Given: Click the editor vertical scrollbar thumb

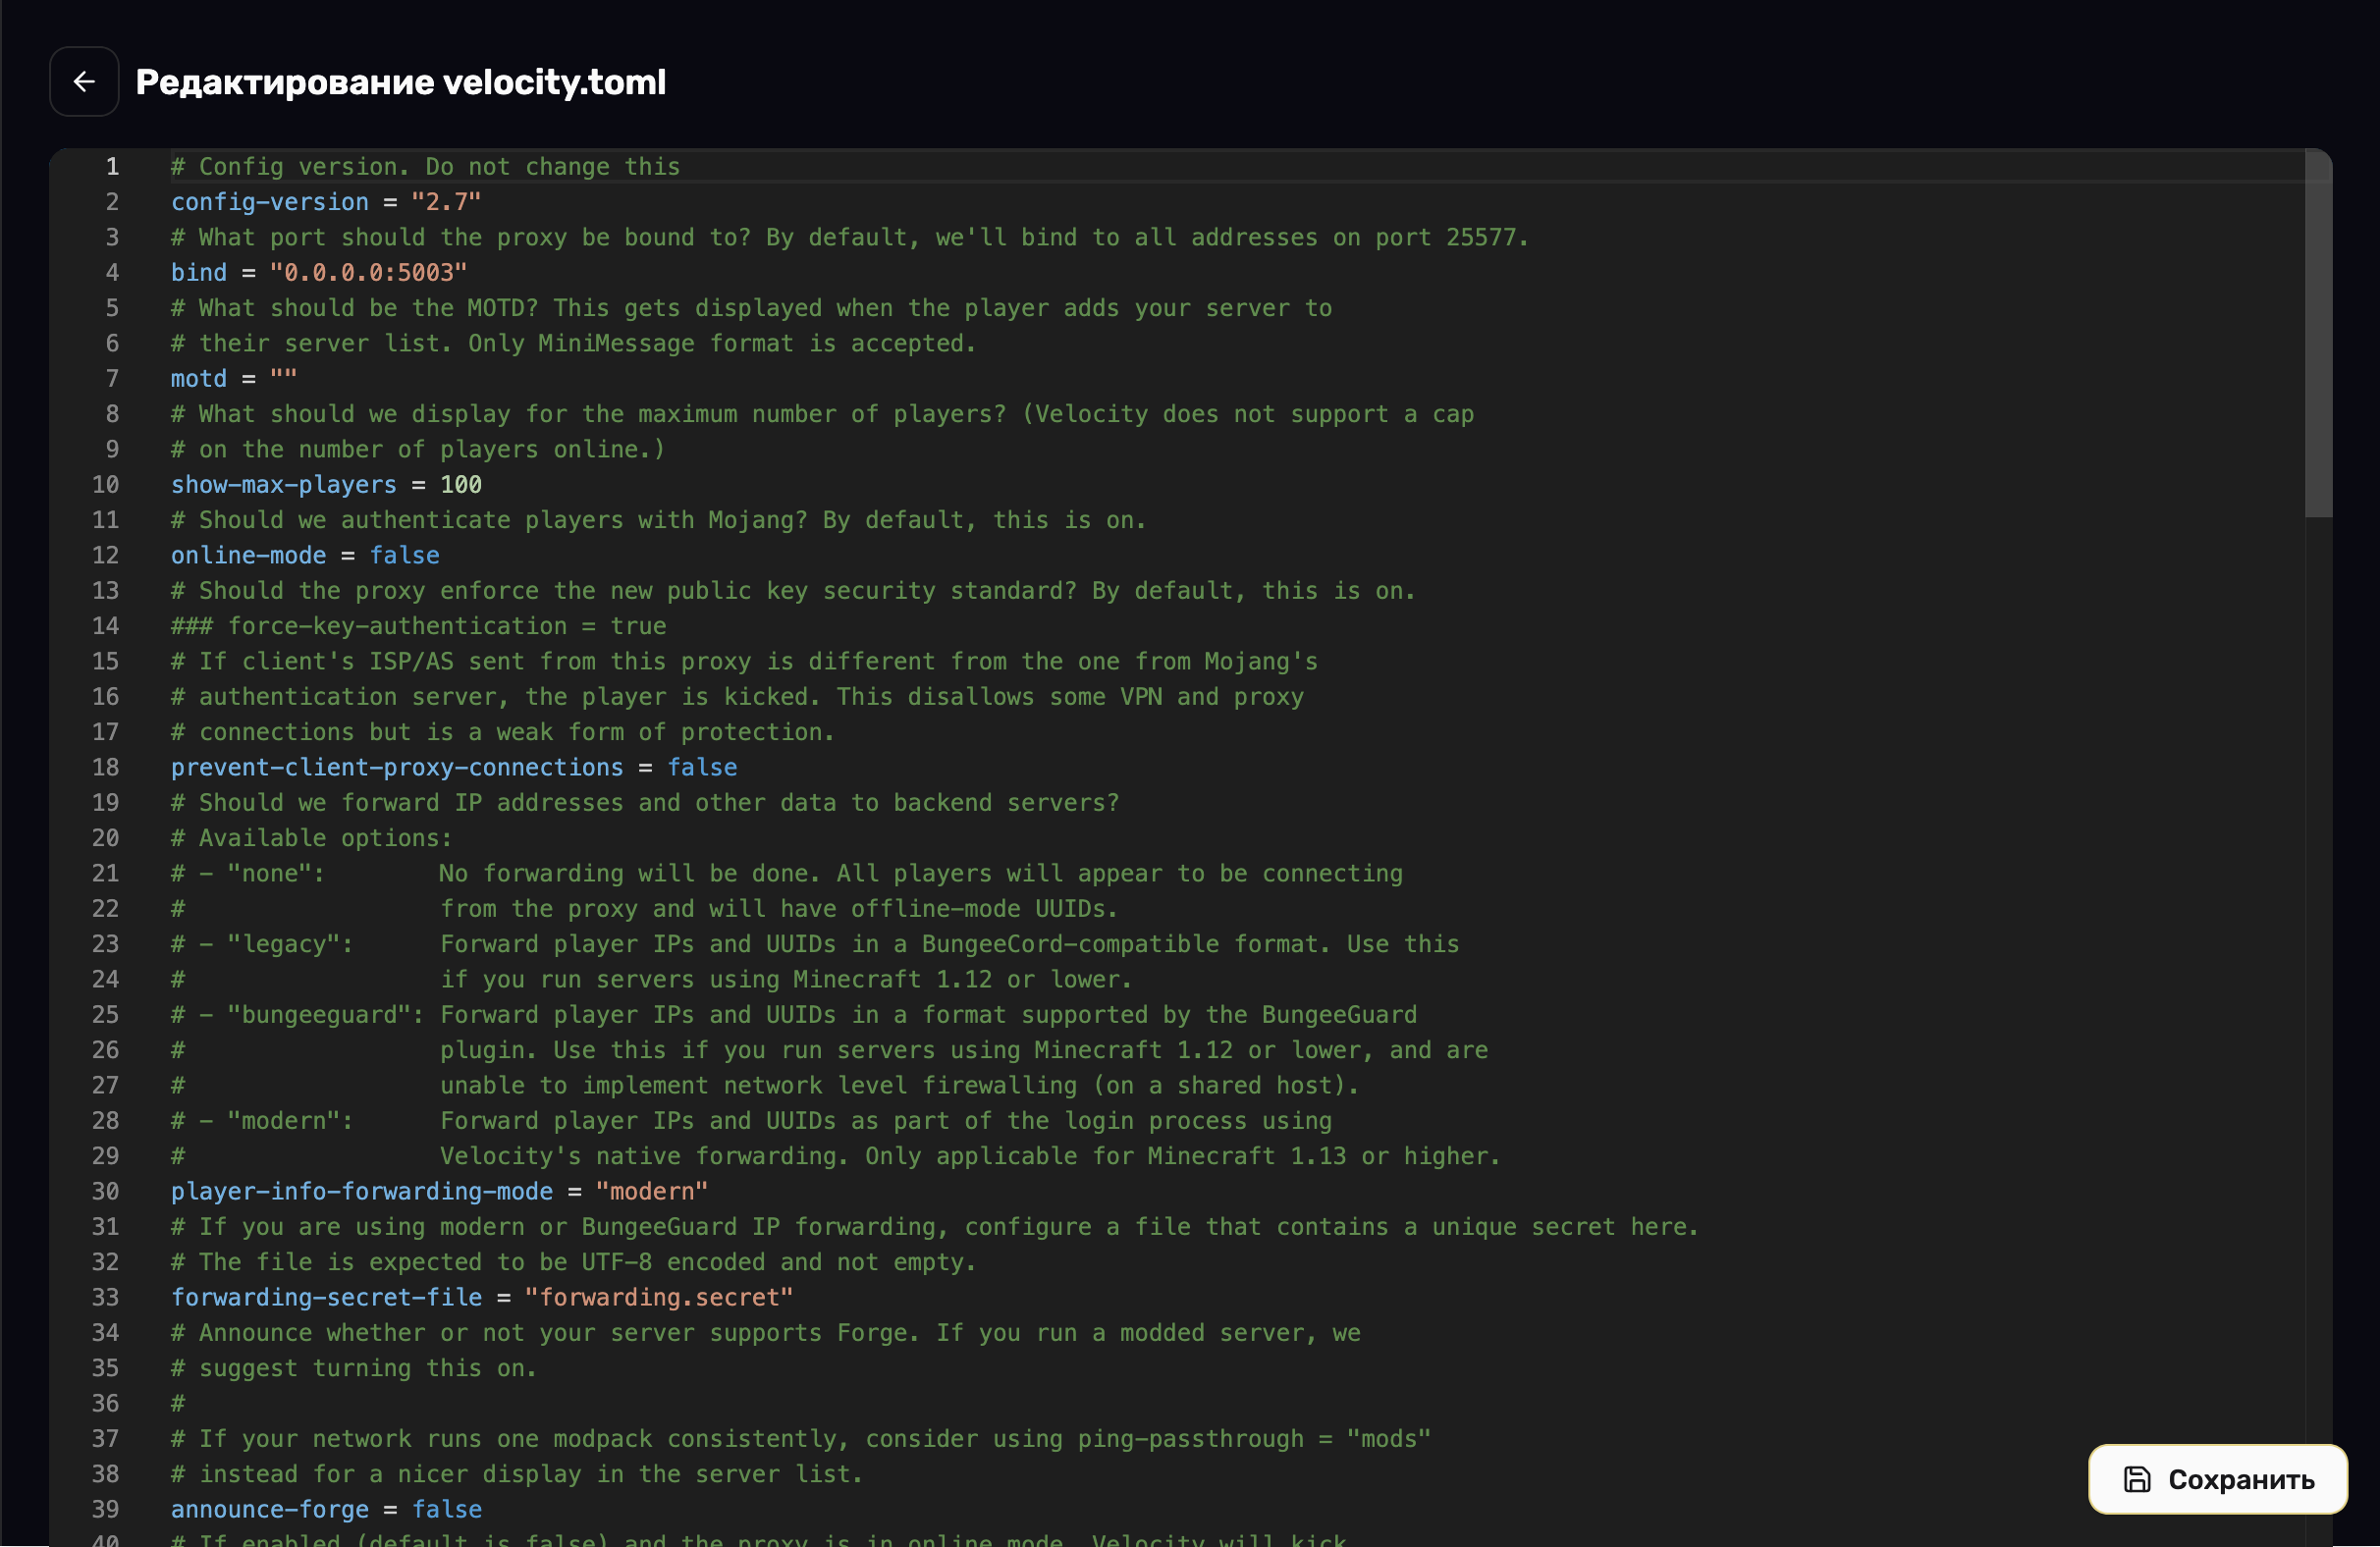Looking at the screenshot, I should [x=2317, y=333].
